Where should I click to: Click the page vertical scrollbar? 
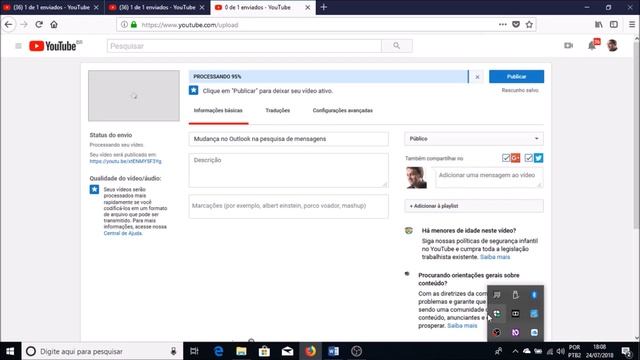(x=636, y=135)
